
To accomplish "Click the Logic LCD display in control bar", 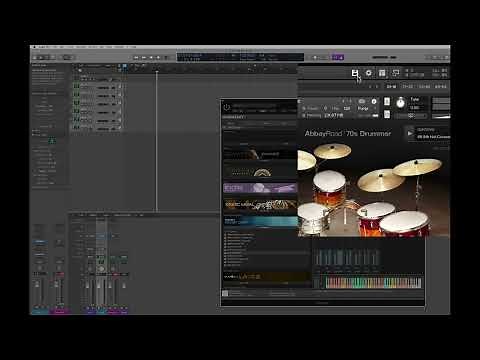I will point(240,57).
